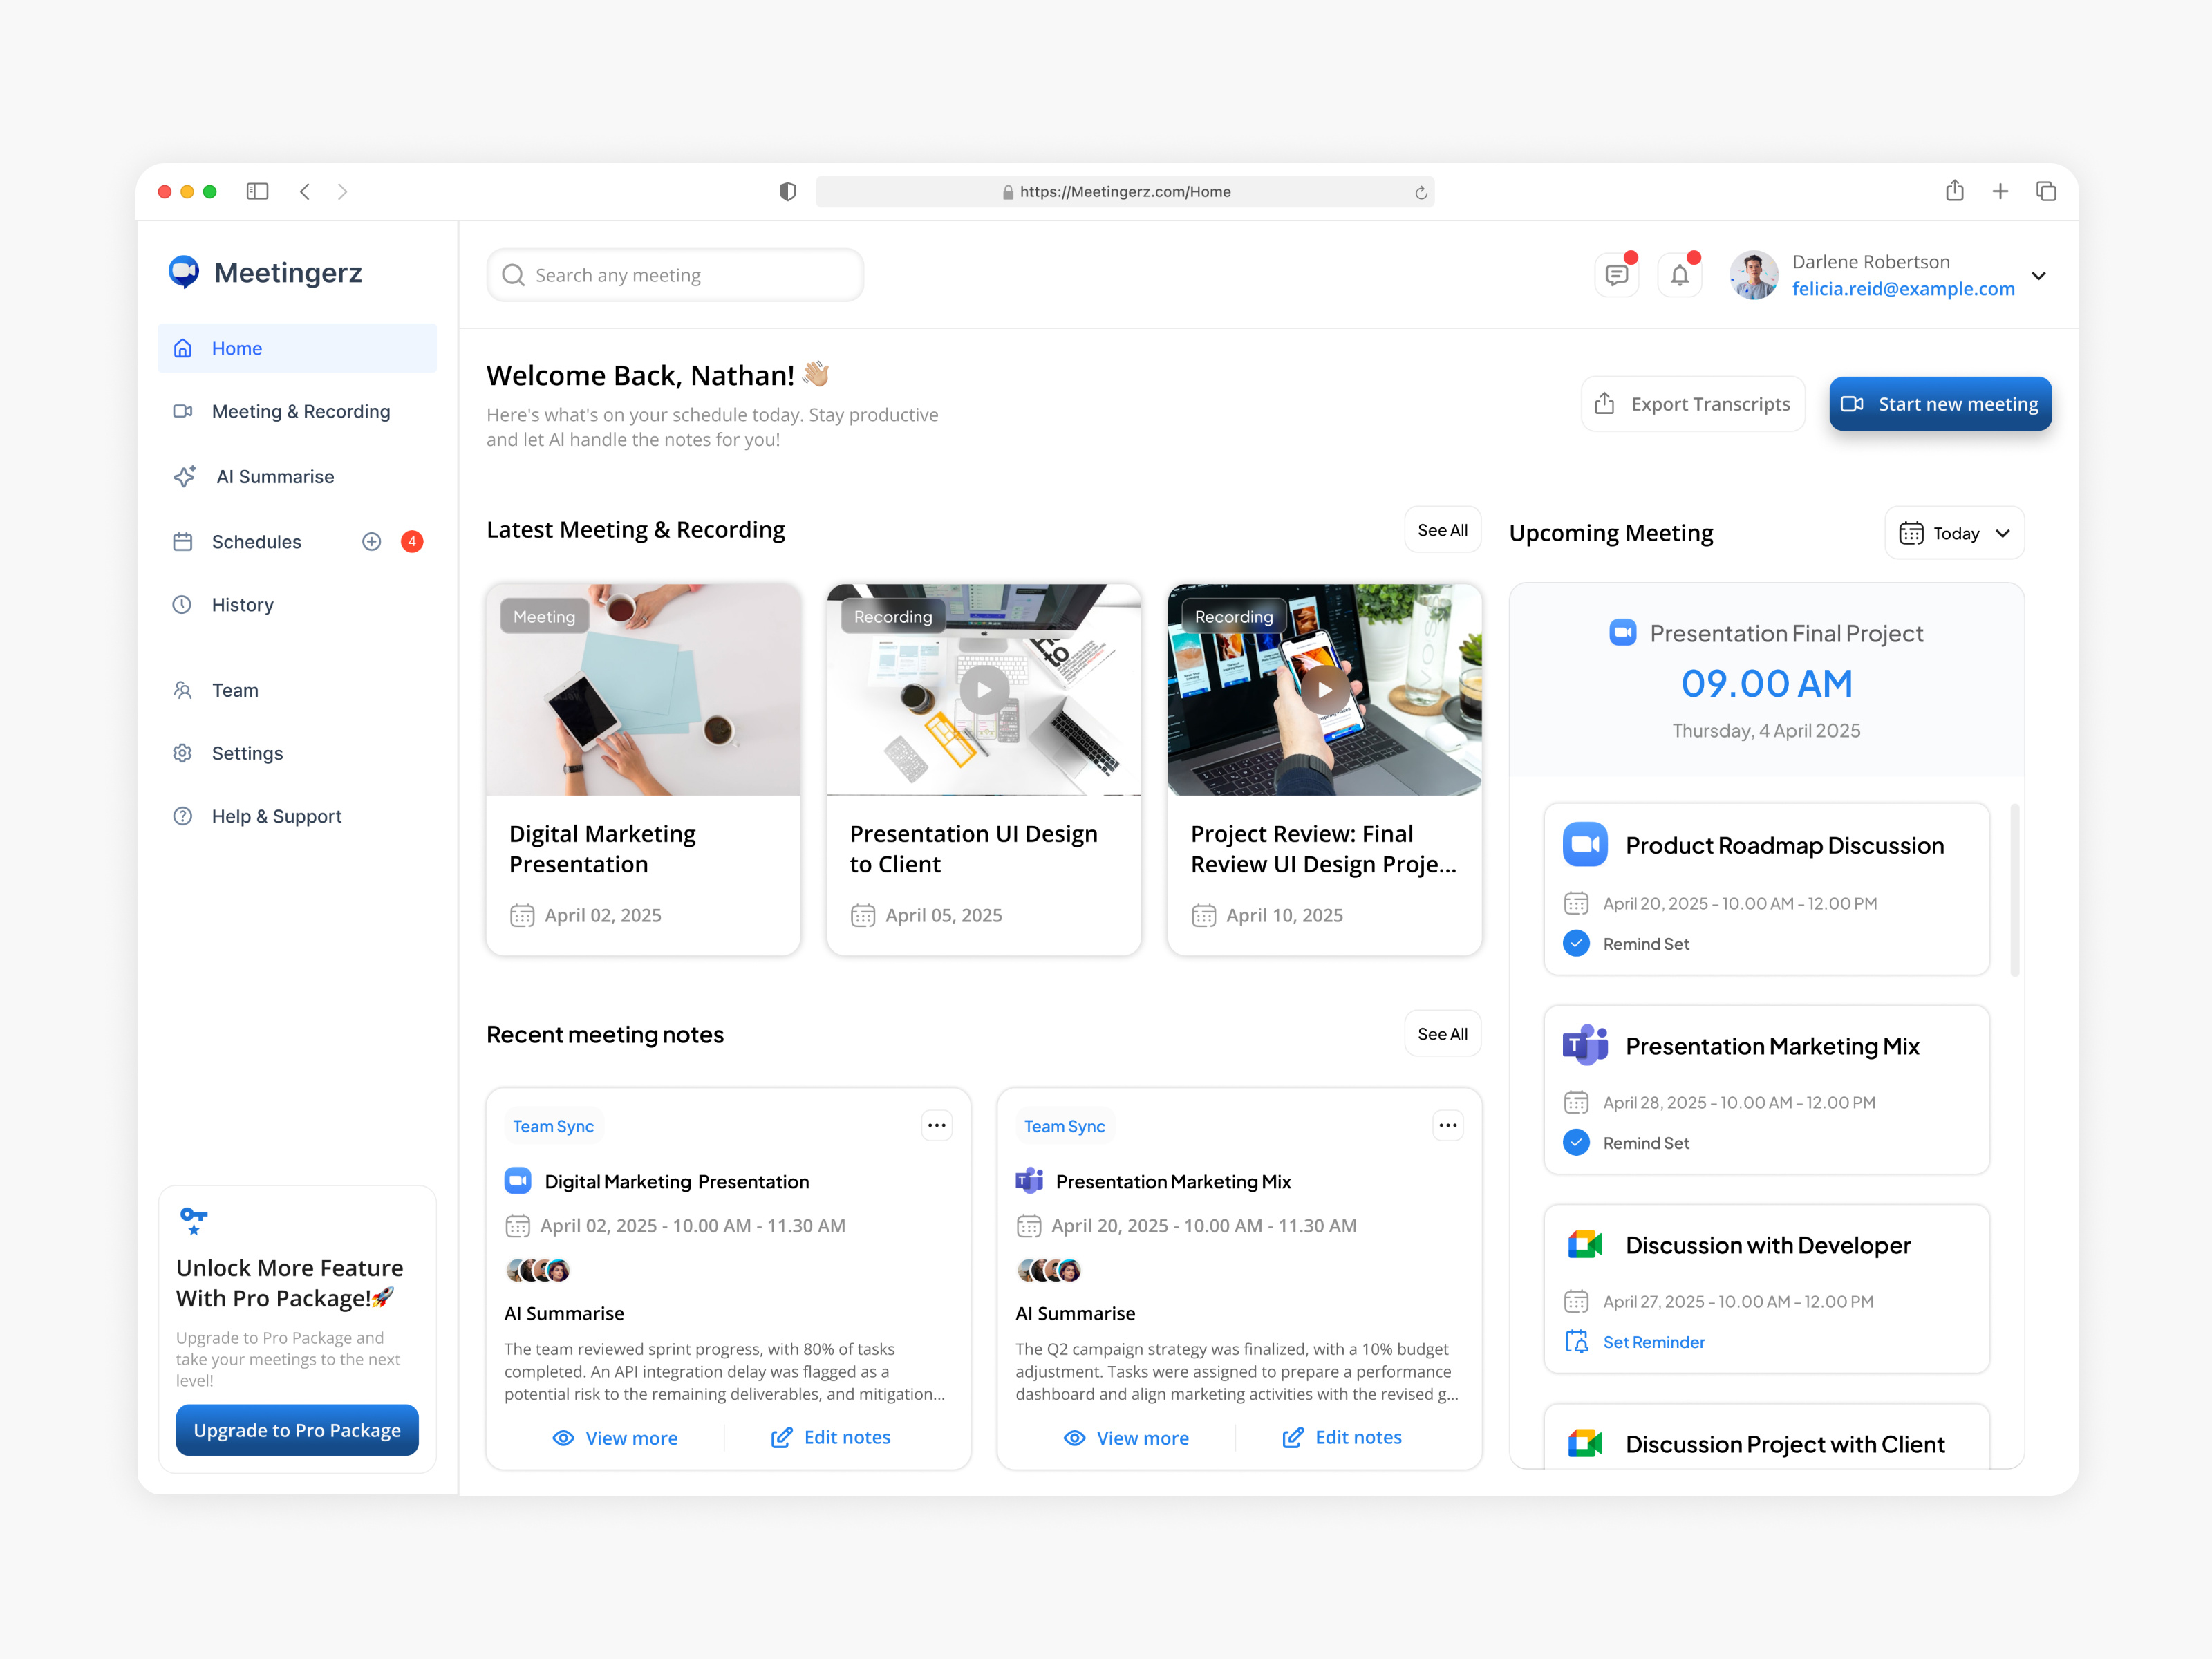Image resolution: width=2212 pixels, height=1659 pixels.
Task: Open the notifications bell
Action: [x=1679, y=275]
